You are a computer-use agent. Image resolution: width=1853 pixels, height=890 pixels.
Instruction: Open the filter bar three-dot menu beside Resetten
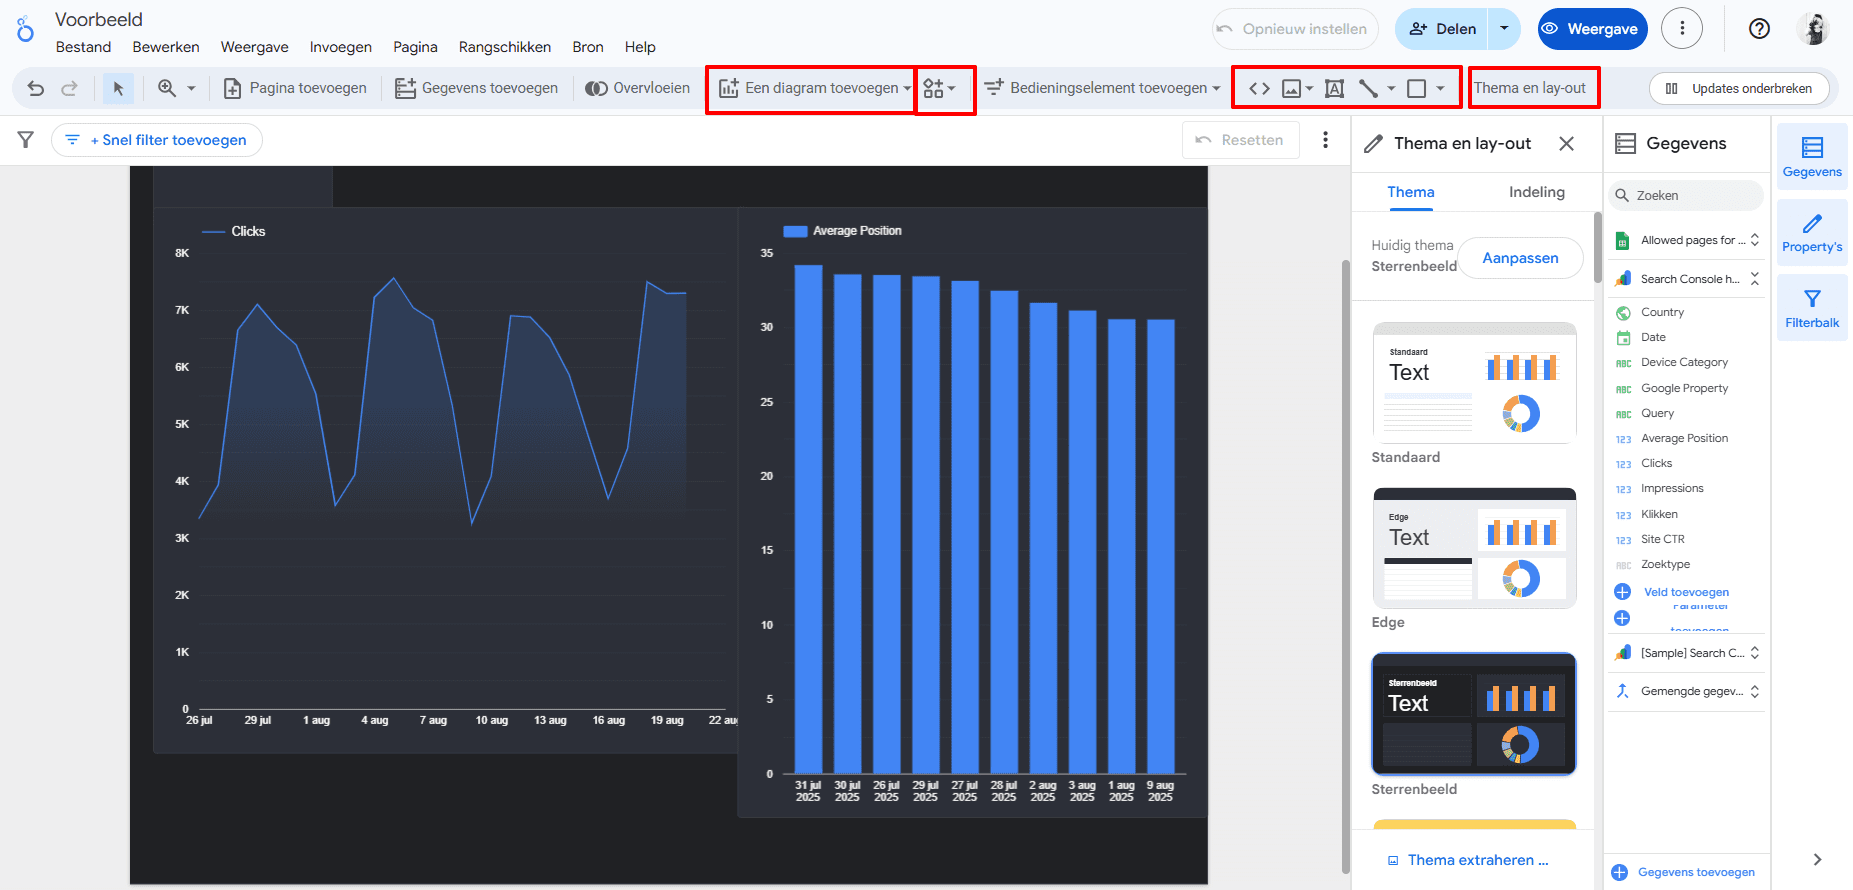[x=1325, y=140]
